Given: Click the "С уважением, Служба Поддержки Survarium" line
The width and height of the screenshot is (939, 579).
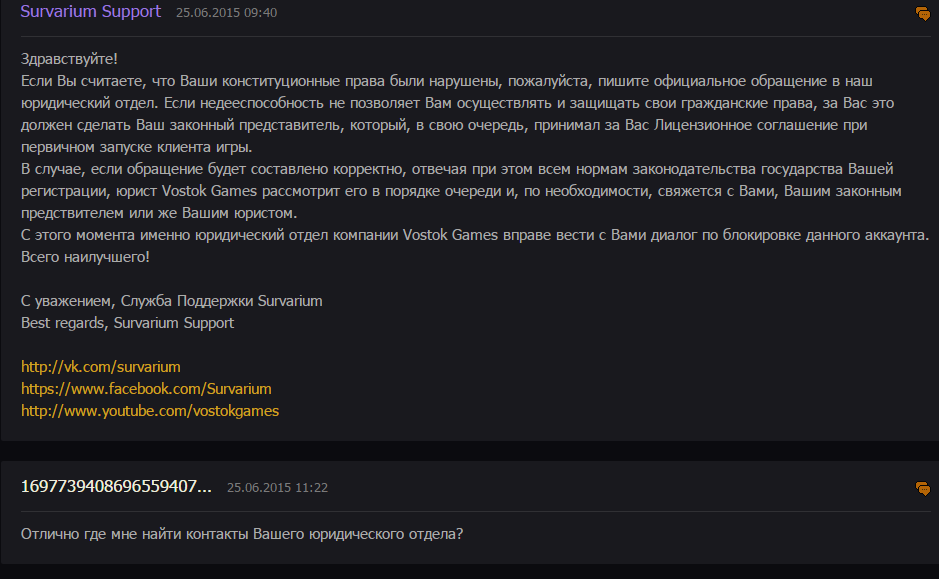Looking at the screenshot, I should click(171, 301).
